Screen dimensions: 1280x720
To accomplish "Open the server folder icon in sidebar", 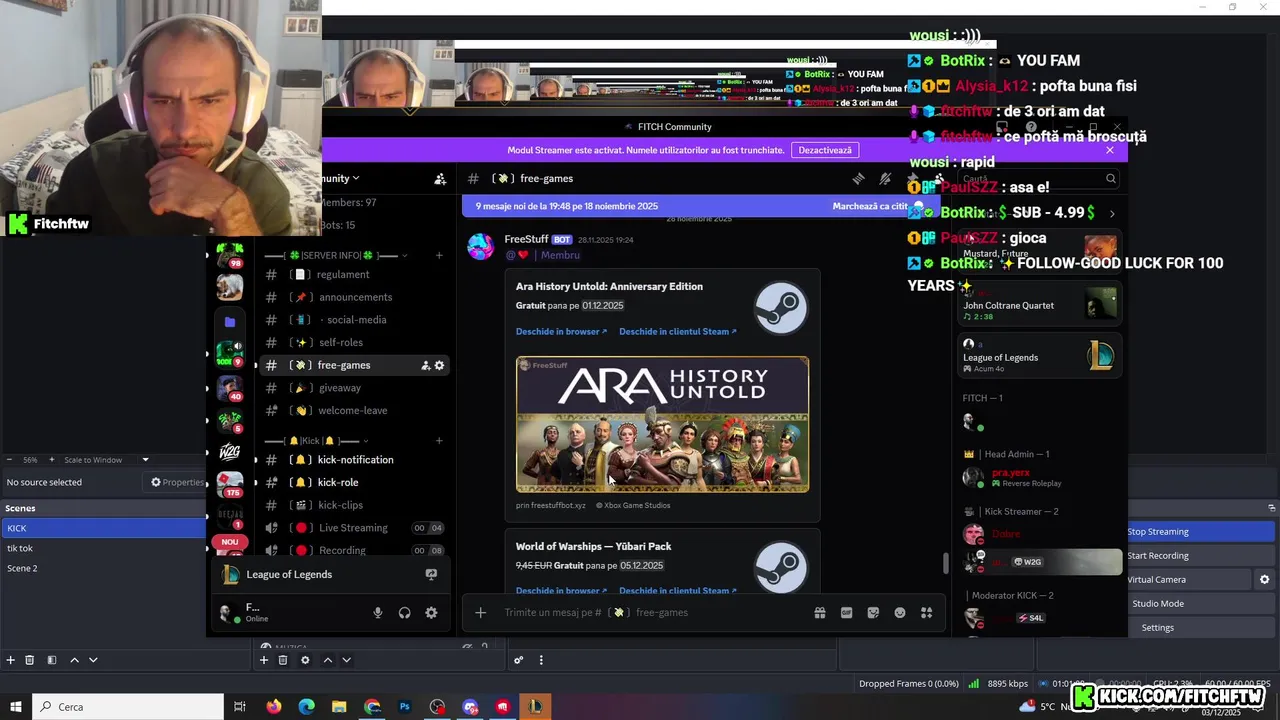I will click(230, 322).
